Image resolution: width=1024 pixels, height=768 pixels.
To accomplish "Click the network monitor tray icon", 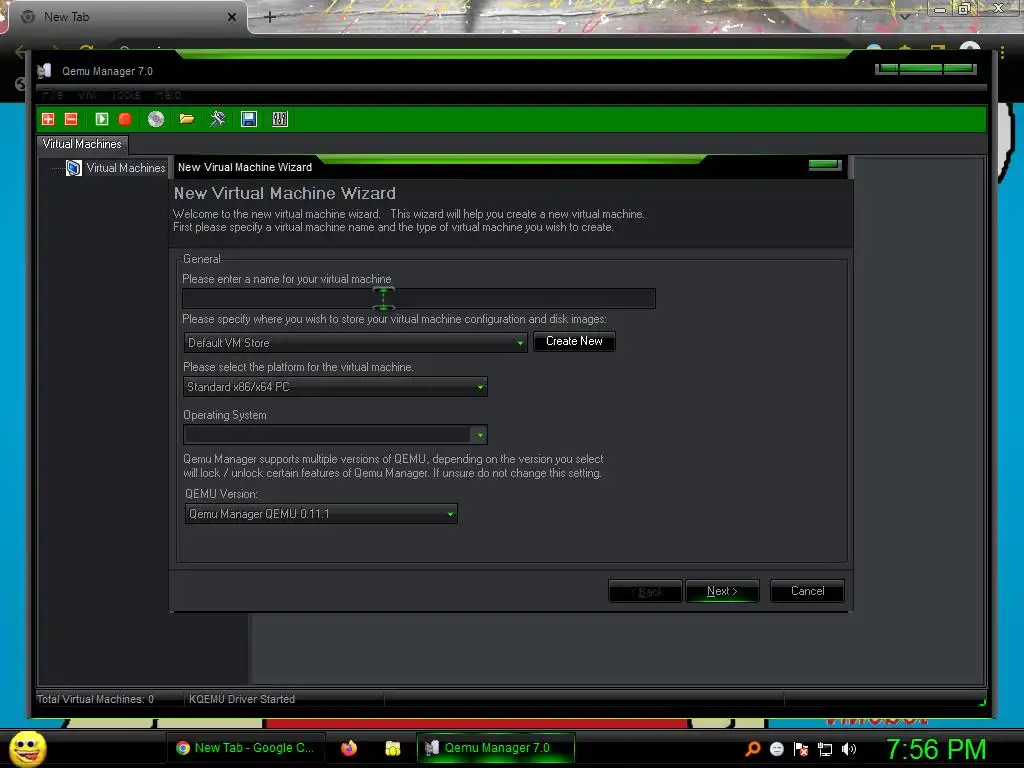I will point(825,749).
